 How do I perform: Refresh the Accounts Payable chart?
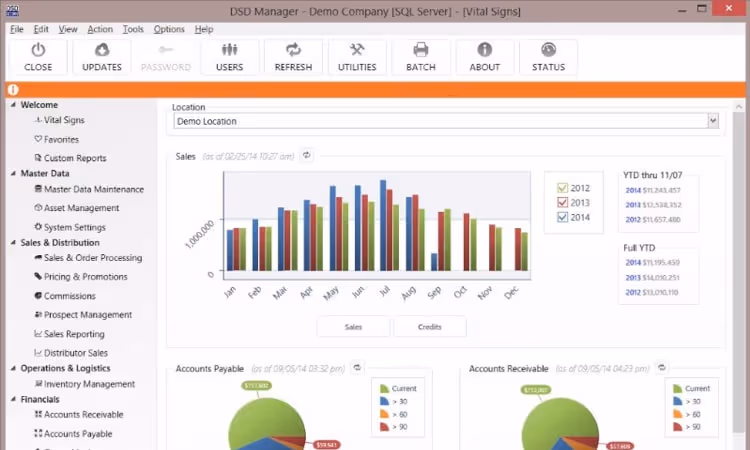[357, 368]
